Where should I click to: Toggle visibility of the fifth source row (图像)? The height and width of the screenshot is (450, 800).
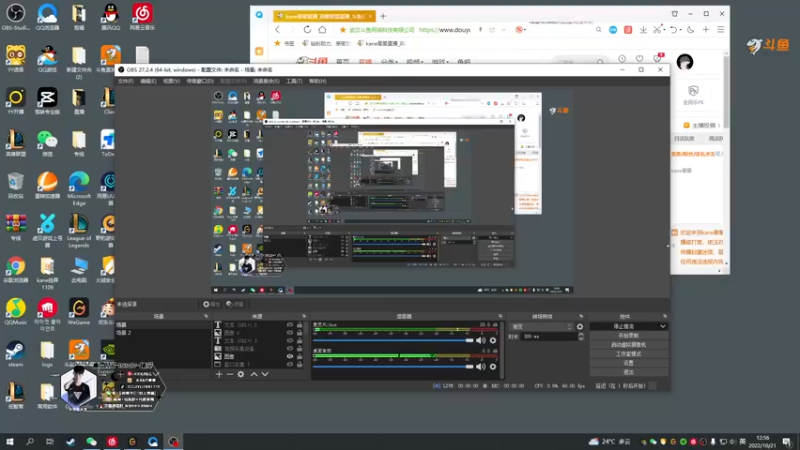(290, 356)
